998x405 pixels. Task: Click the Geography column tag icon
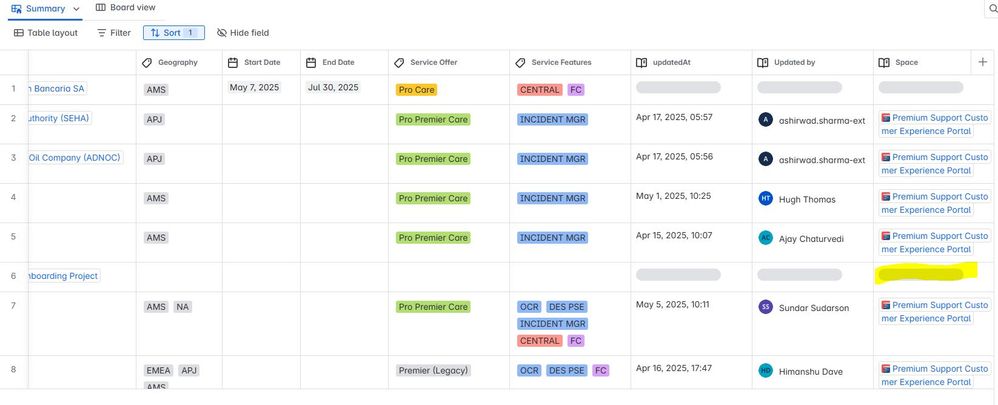[x=147, y=62]
